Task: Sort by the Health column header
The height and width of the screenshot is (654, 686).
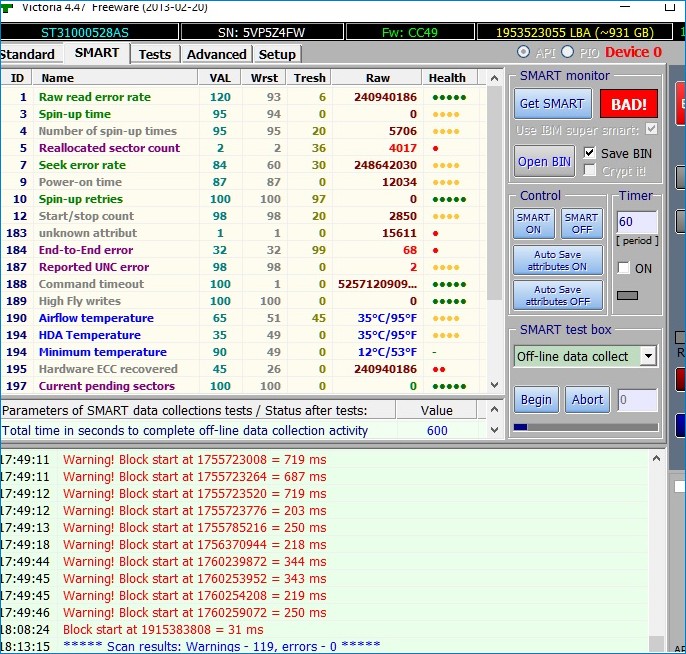Action: (447, 77)
